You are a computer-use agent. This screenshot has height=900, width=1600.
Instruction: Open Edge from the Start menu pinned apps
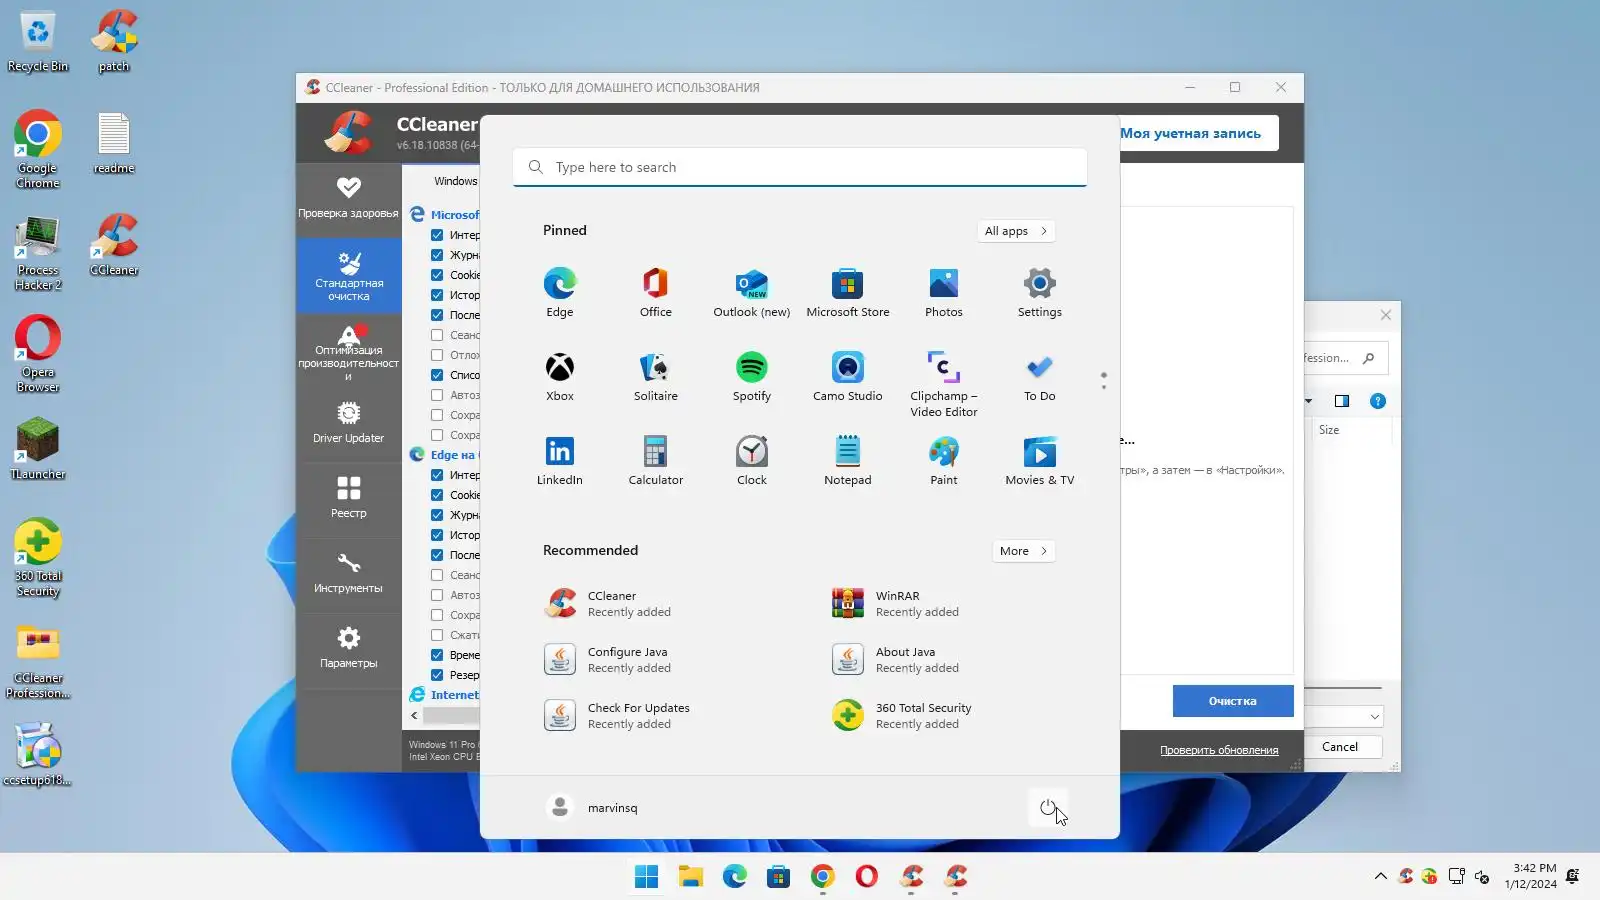point(560,293)
